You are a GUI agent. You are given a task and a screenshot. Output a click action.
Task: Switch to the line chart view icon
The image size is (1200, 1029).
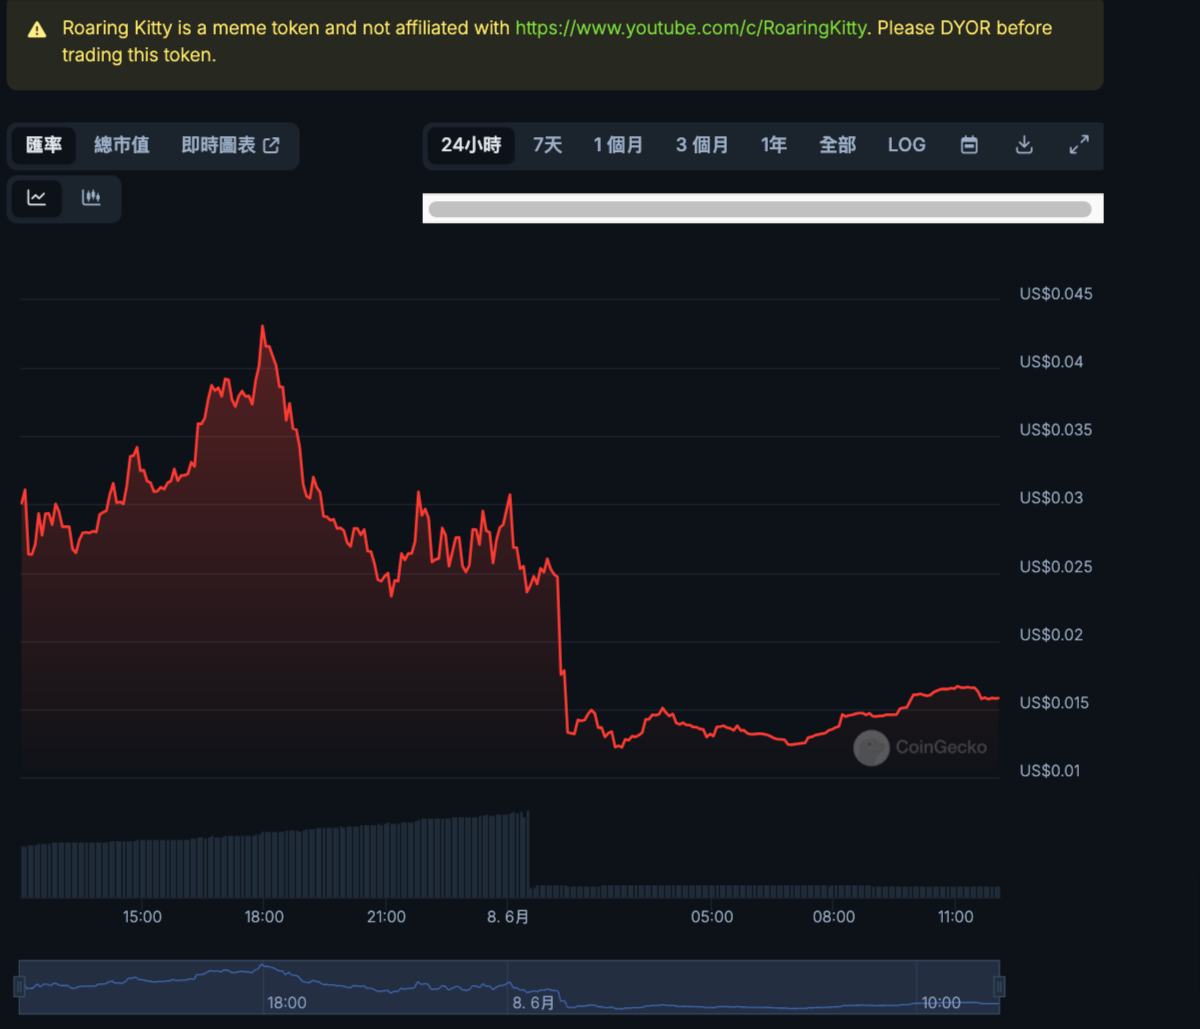(37, 198)
